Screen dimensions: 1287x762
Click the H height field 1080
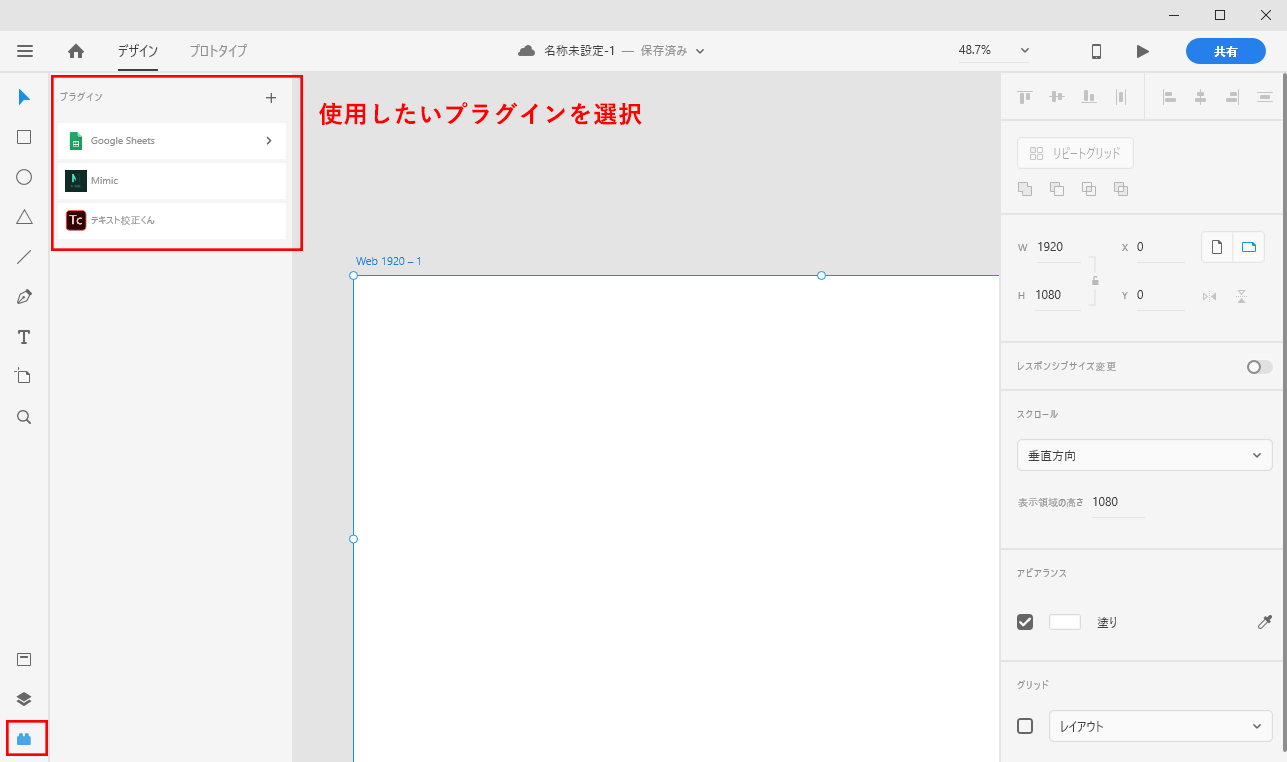1058,295
